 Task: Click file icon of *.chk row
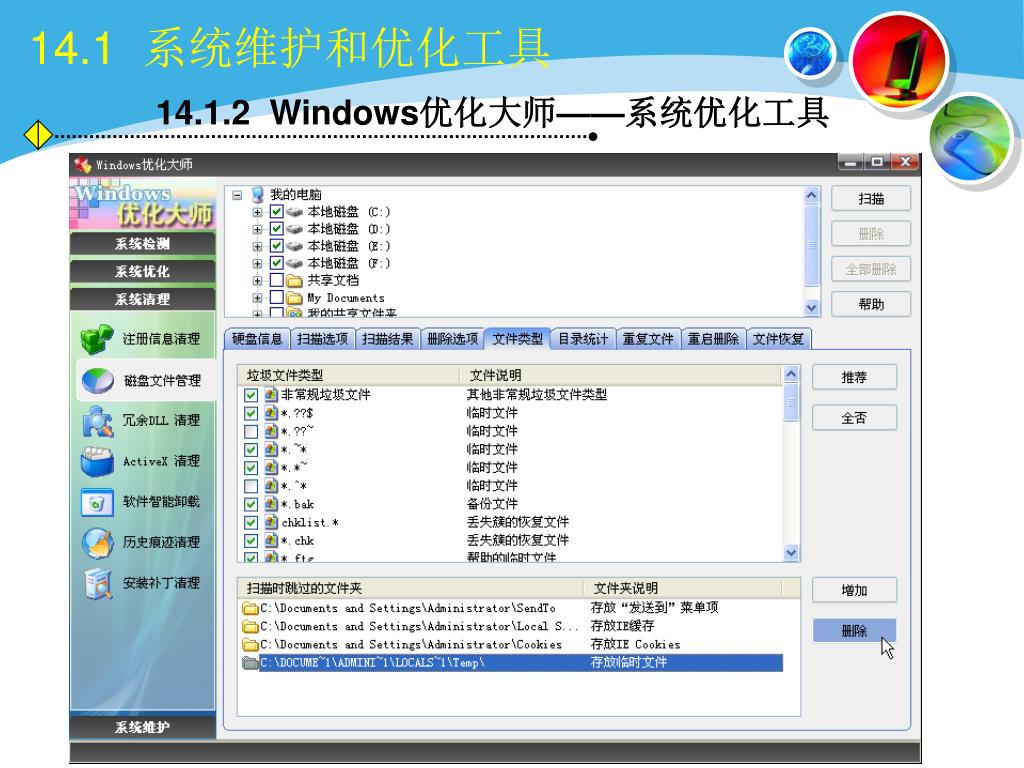(x=271, y=540)
